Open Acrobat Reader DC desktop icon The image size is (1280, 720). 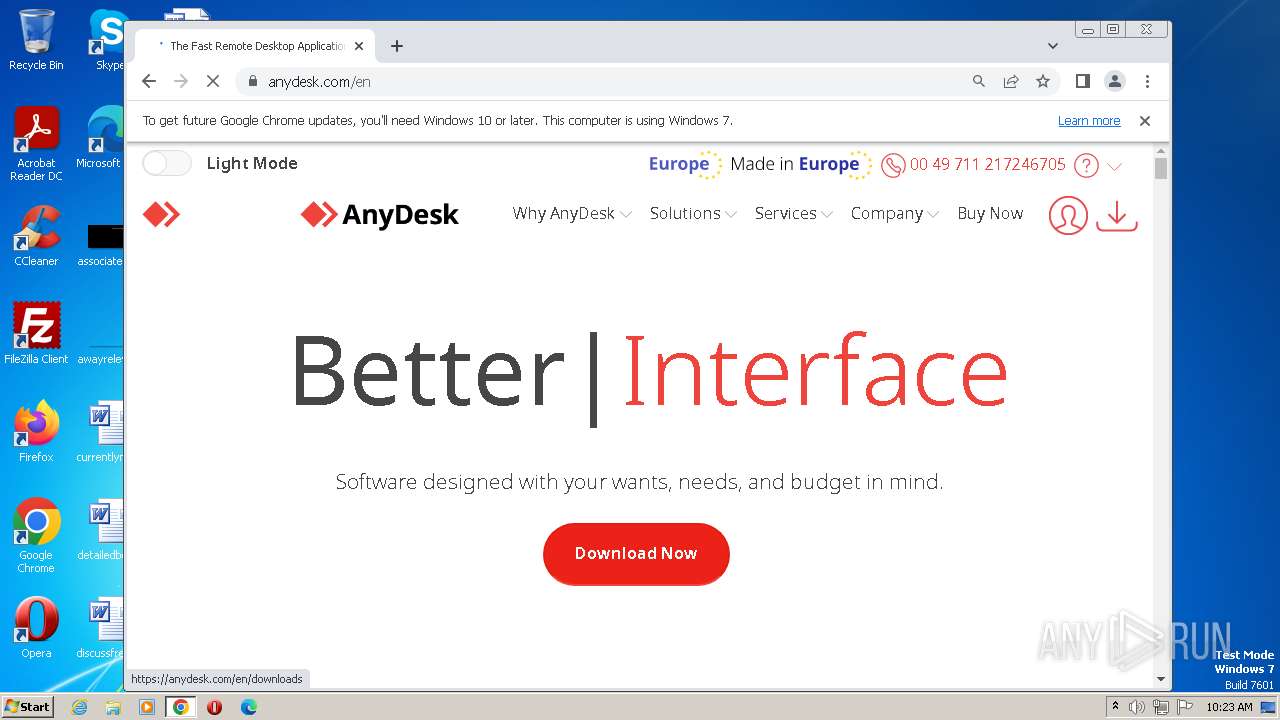(36, 144)
